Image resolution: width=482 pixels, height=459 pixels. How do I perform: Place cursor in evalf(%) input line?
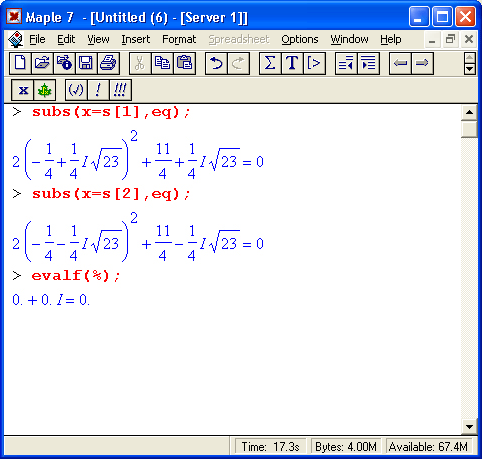(76, 276)
